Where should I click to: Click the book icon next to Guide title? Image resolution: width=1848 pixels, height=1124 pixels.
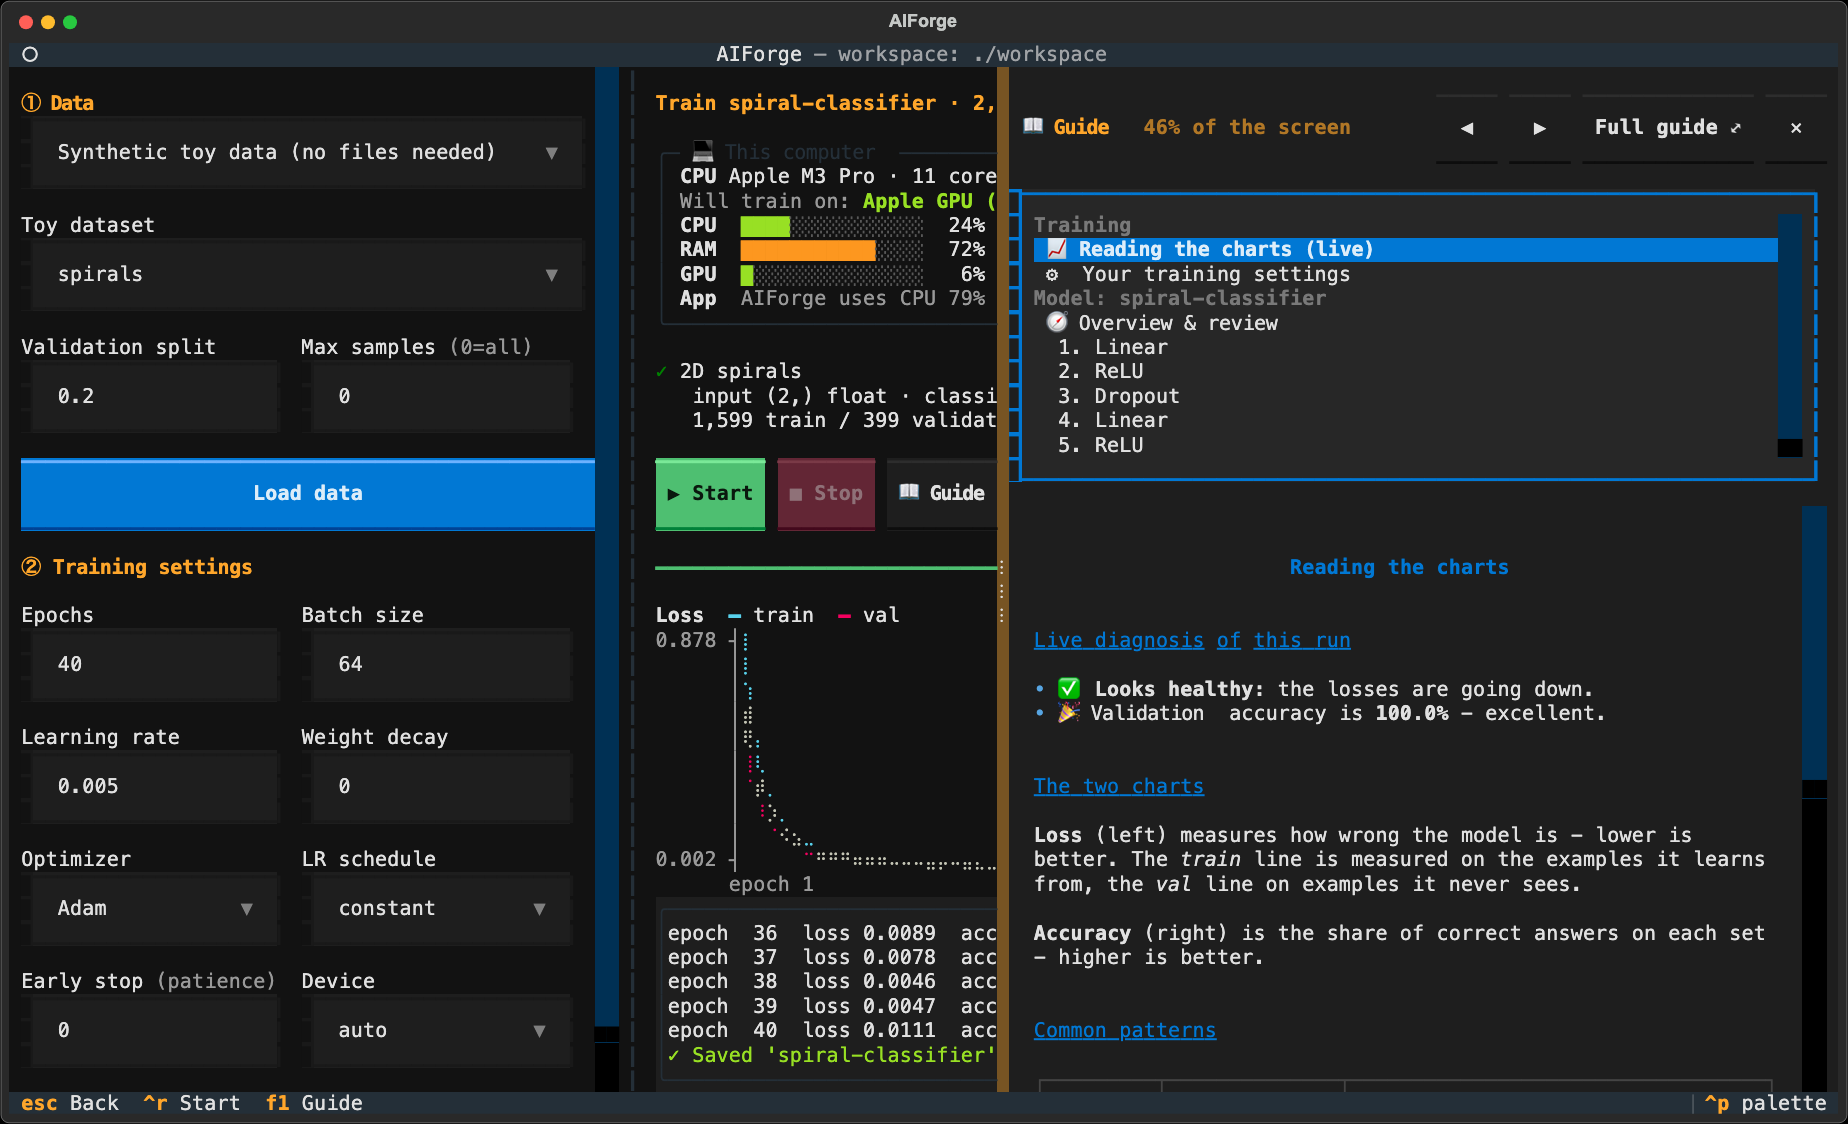pos(1033,126)
